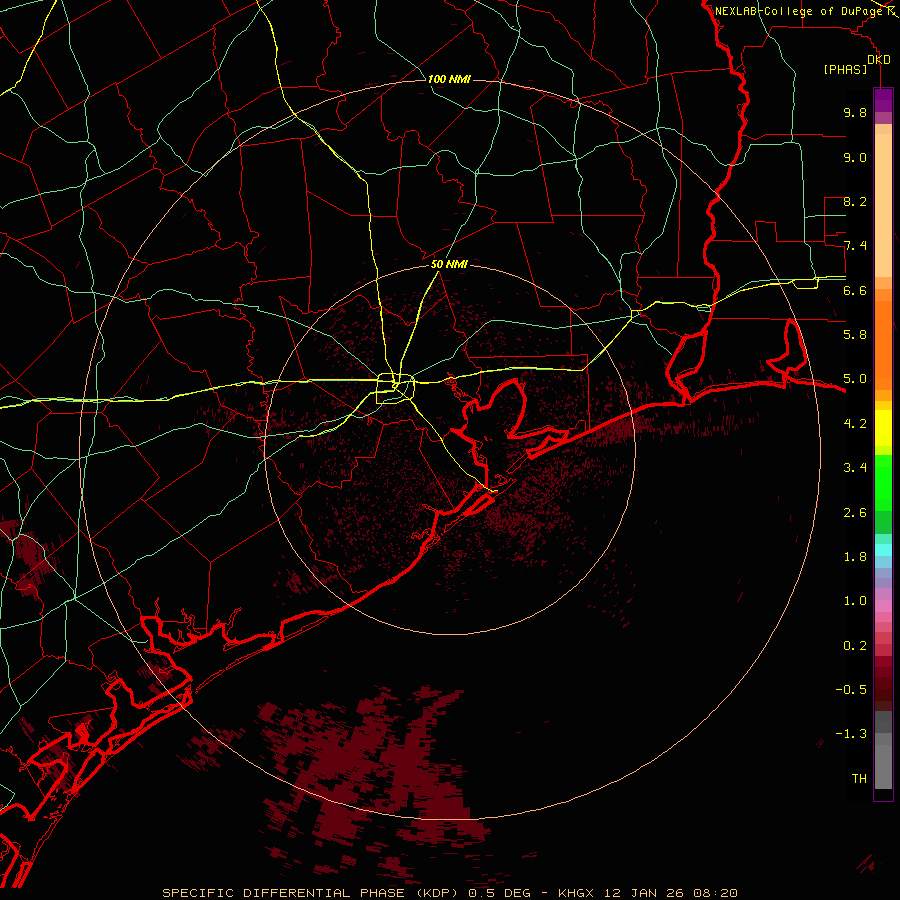Pick the bright green segment of the color bar
The image size is (900, 900).
[883, 482]
